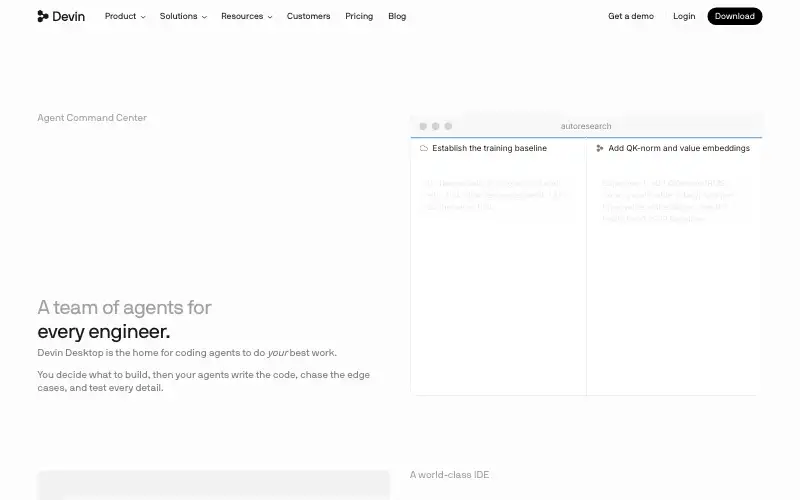This screenshot has height=500, width=800.
Task: Click the Devin logo icon
Action: click(43, 16)
